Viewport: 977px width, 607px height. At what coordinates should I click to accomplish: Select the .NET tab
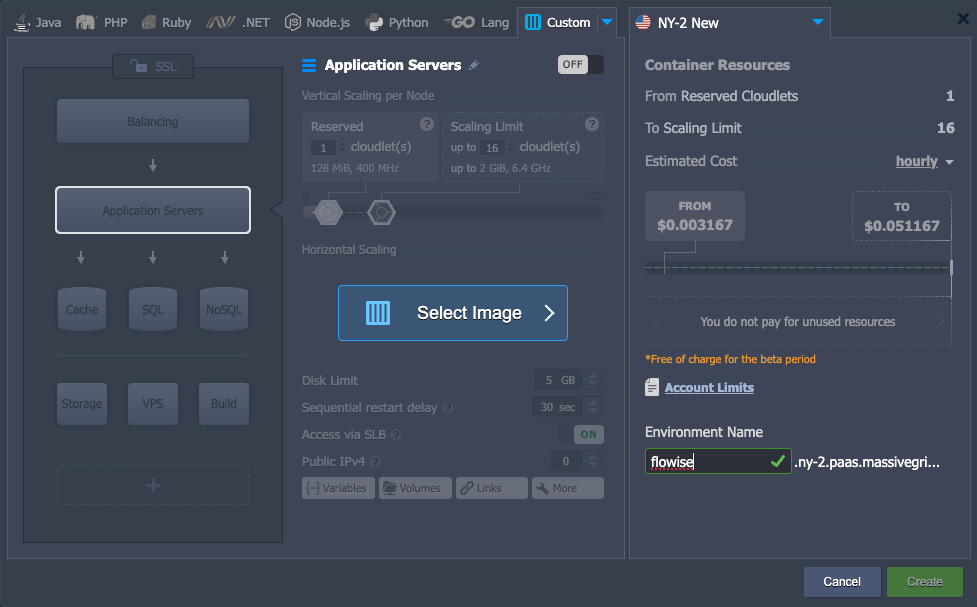click(x=239, y=22)
